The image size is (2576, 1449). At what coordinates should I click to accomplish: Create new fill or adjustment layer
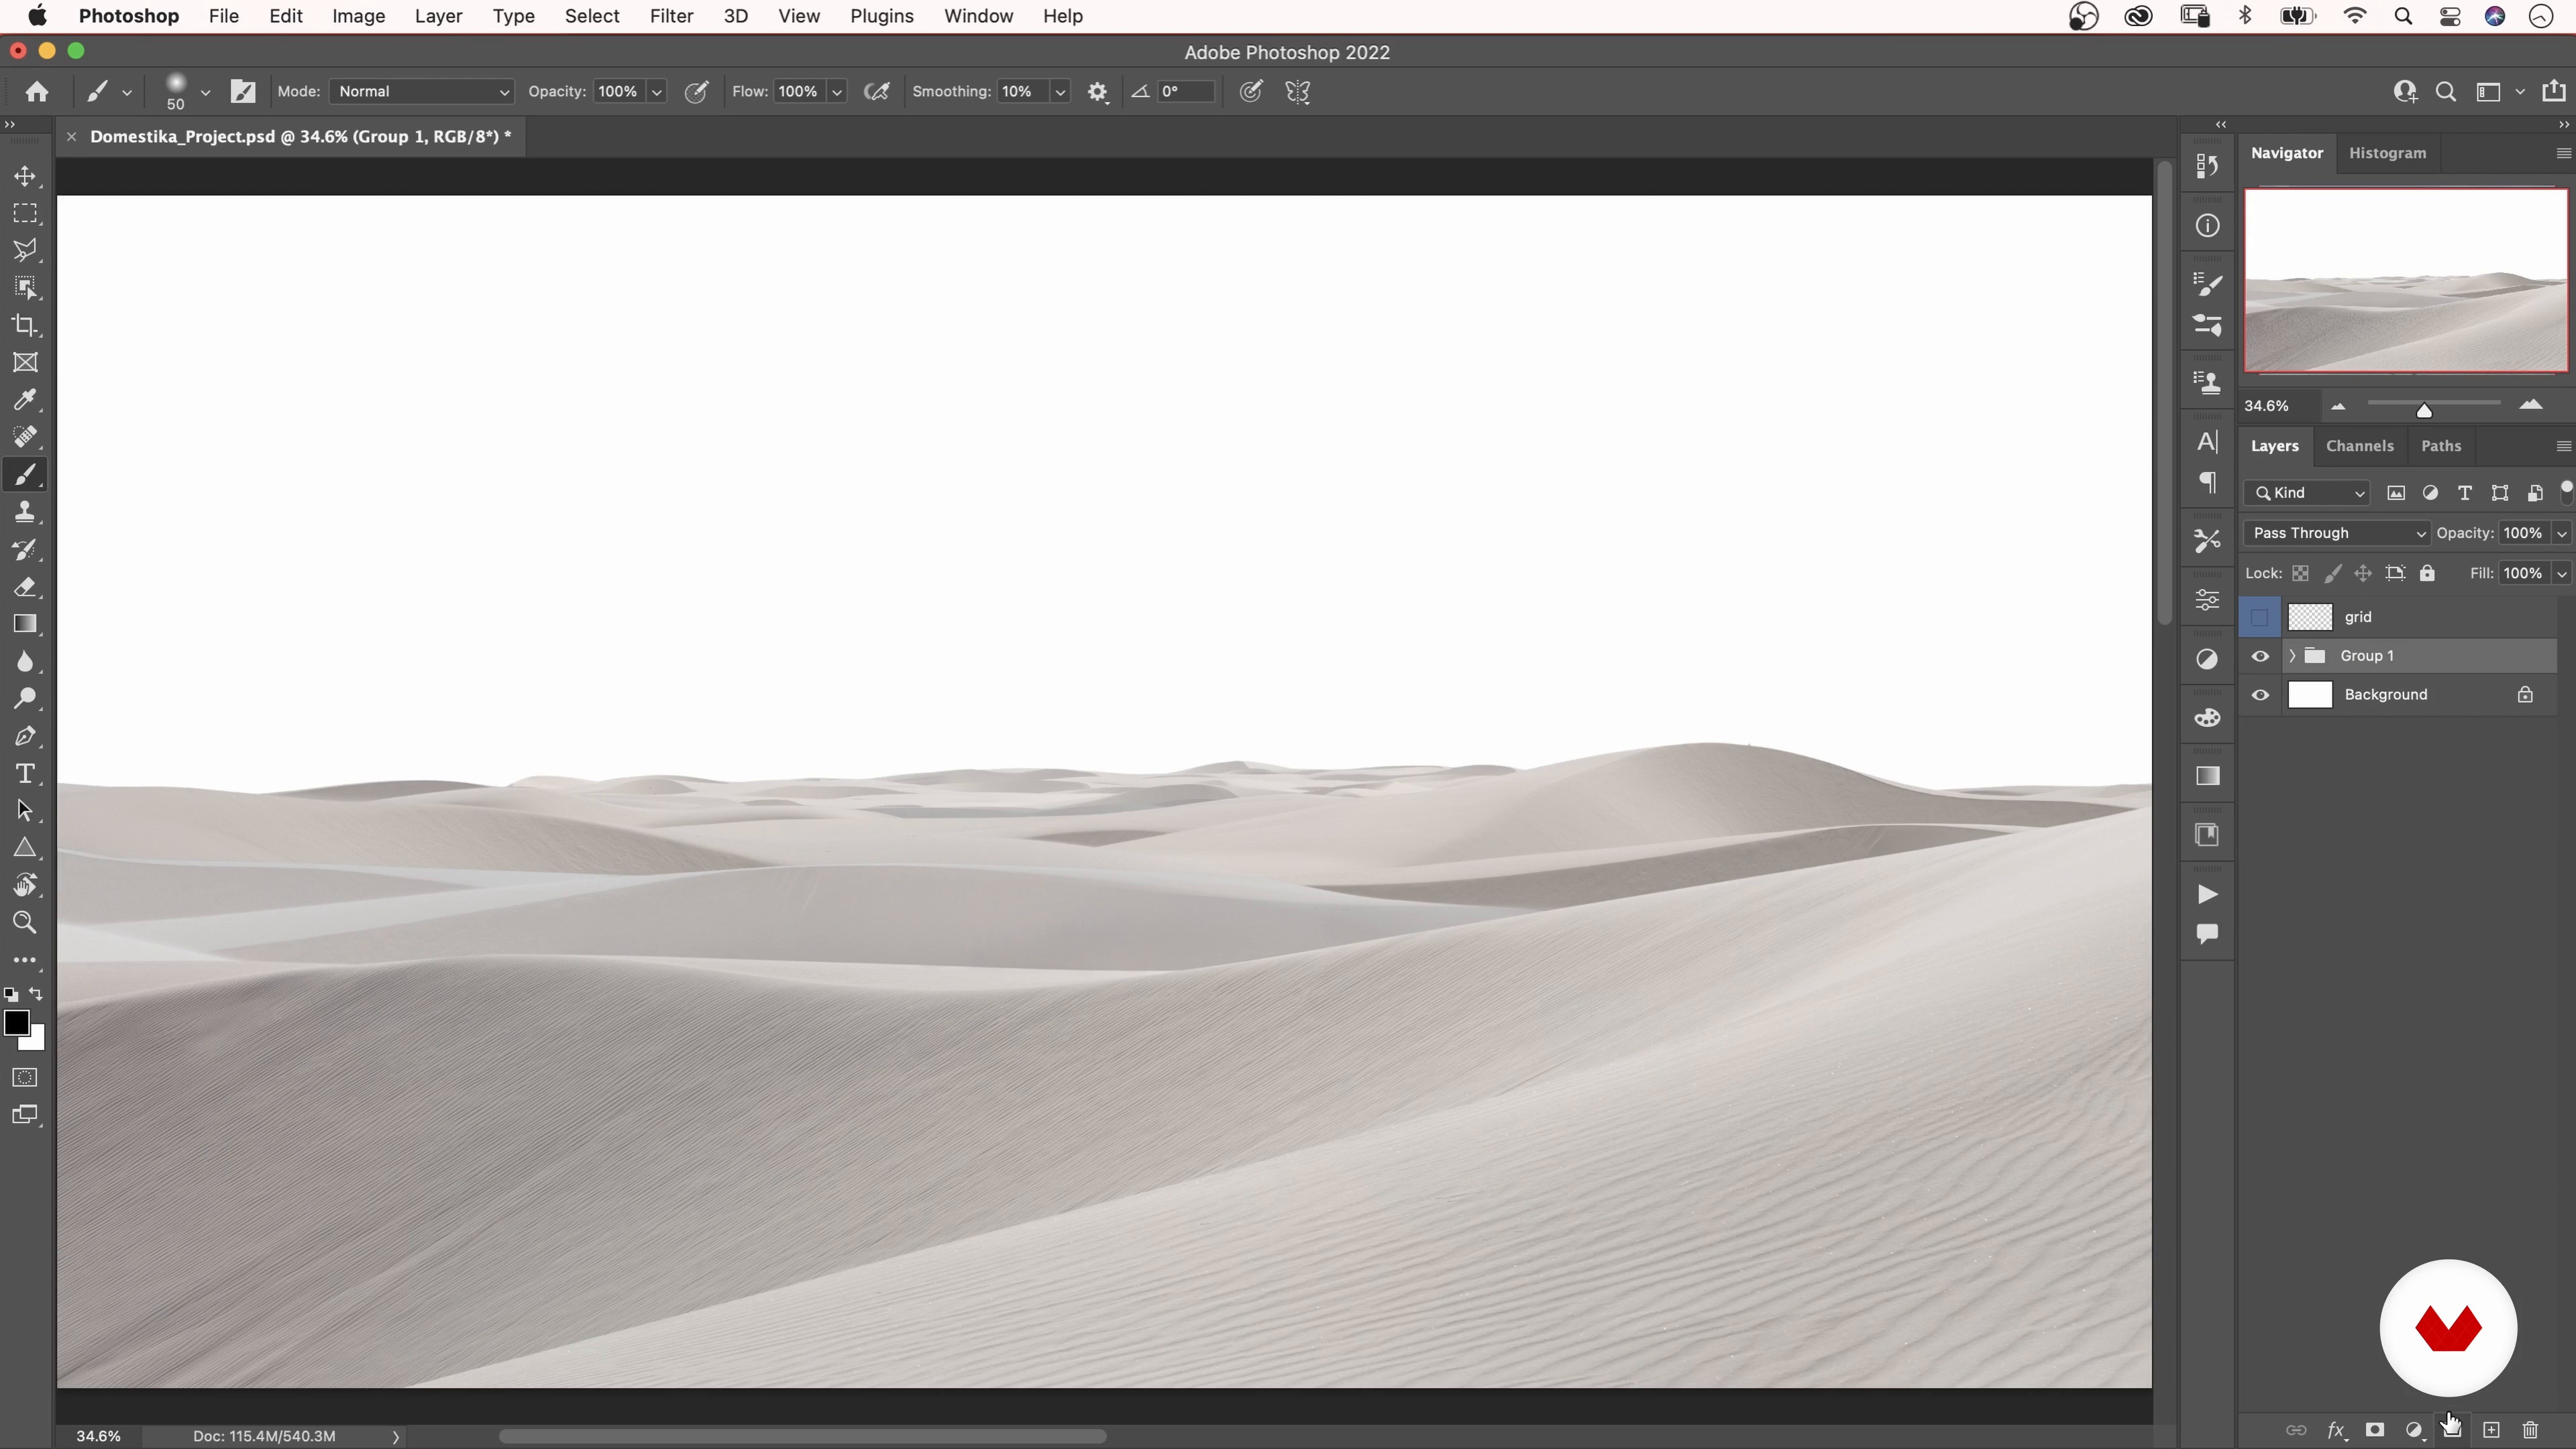(2414, 1430)
